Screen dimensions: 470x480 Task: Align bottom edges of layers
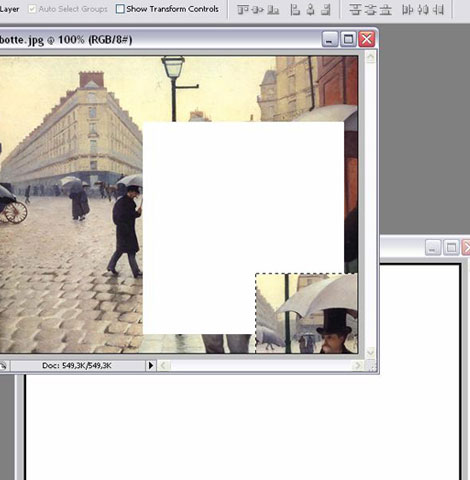pyautogui.click(x=273, y=10)
